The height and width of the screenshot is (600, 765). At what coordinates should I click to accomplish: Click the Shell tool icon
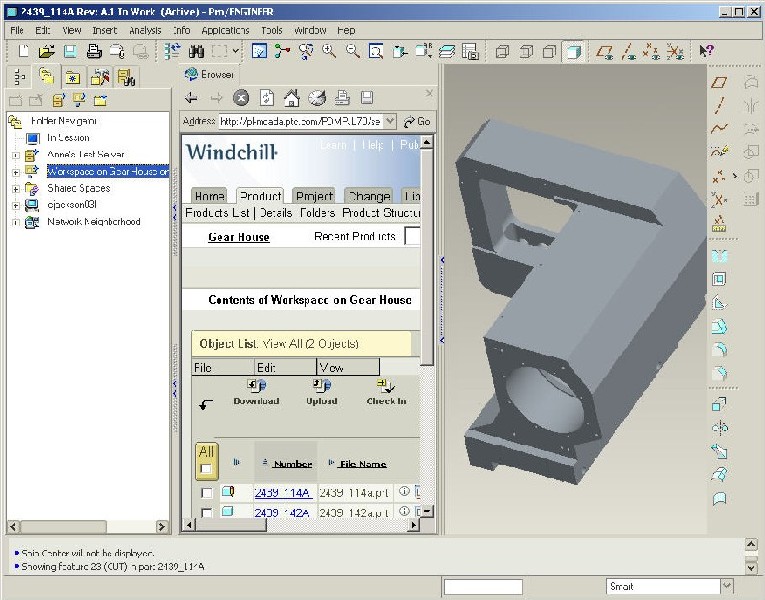click(719, 280)
